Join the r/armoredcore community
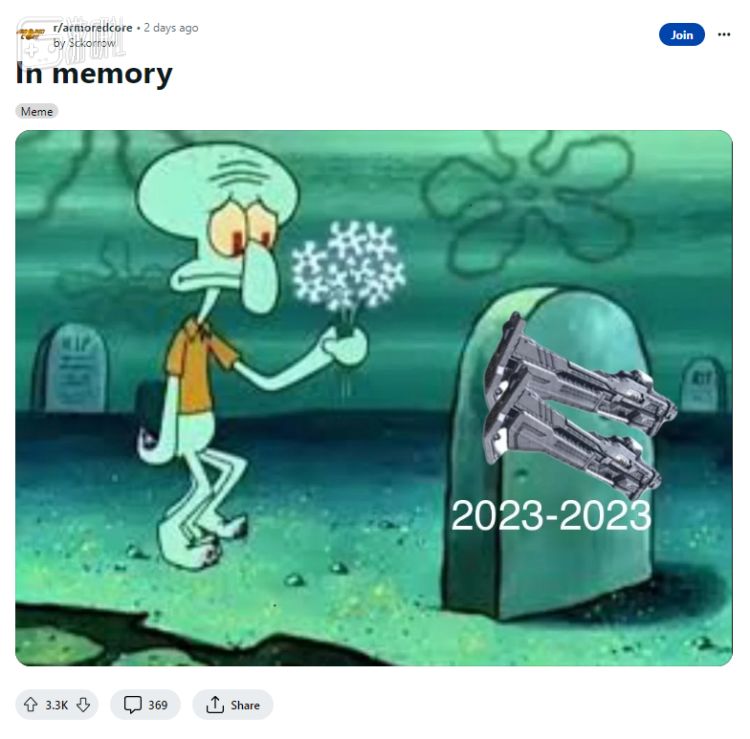The width and height of the screenshot is (750, 739). point(682,34)
